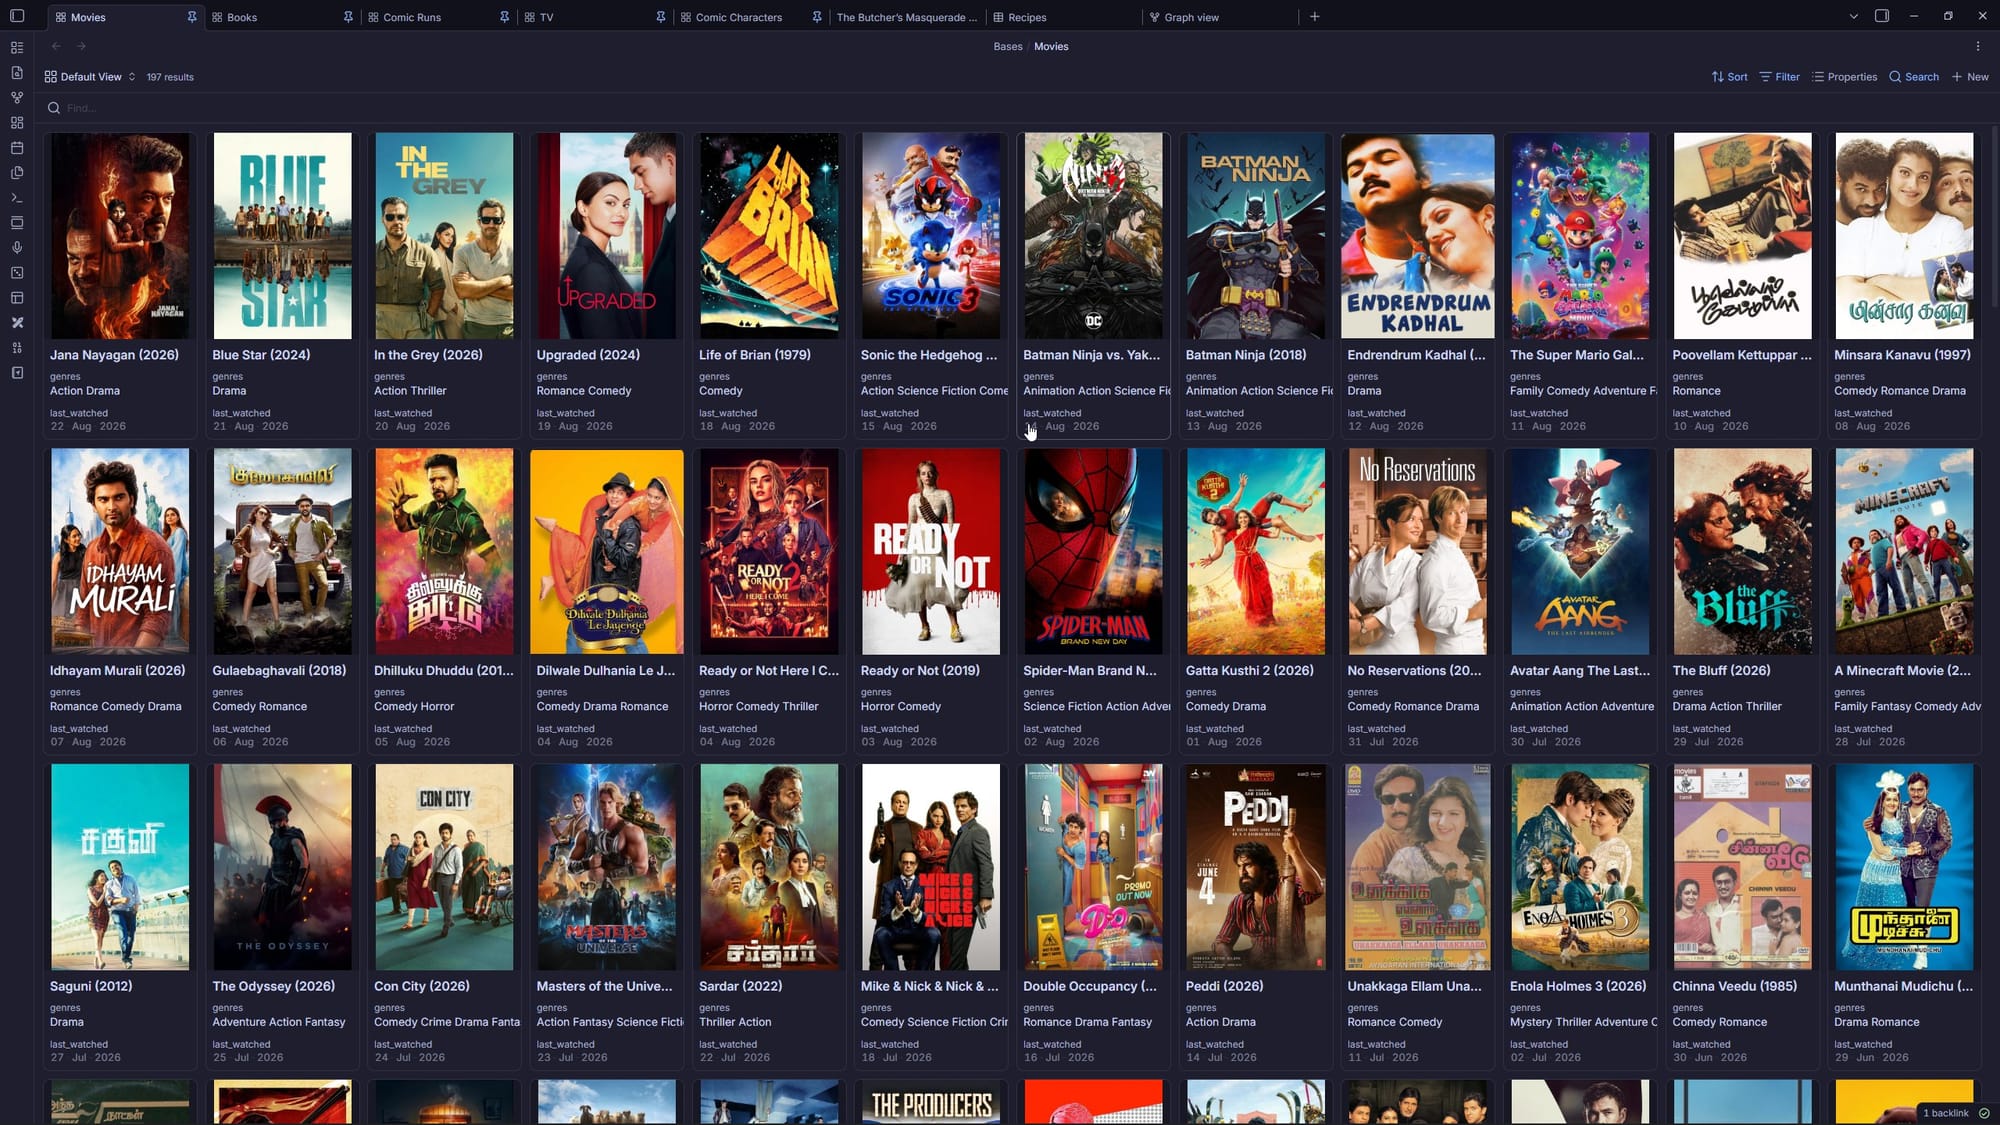Screen dimensions: 2000x1125
Task: Click the 1 backlink status item
Action: 1946,1113
